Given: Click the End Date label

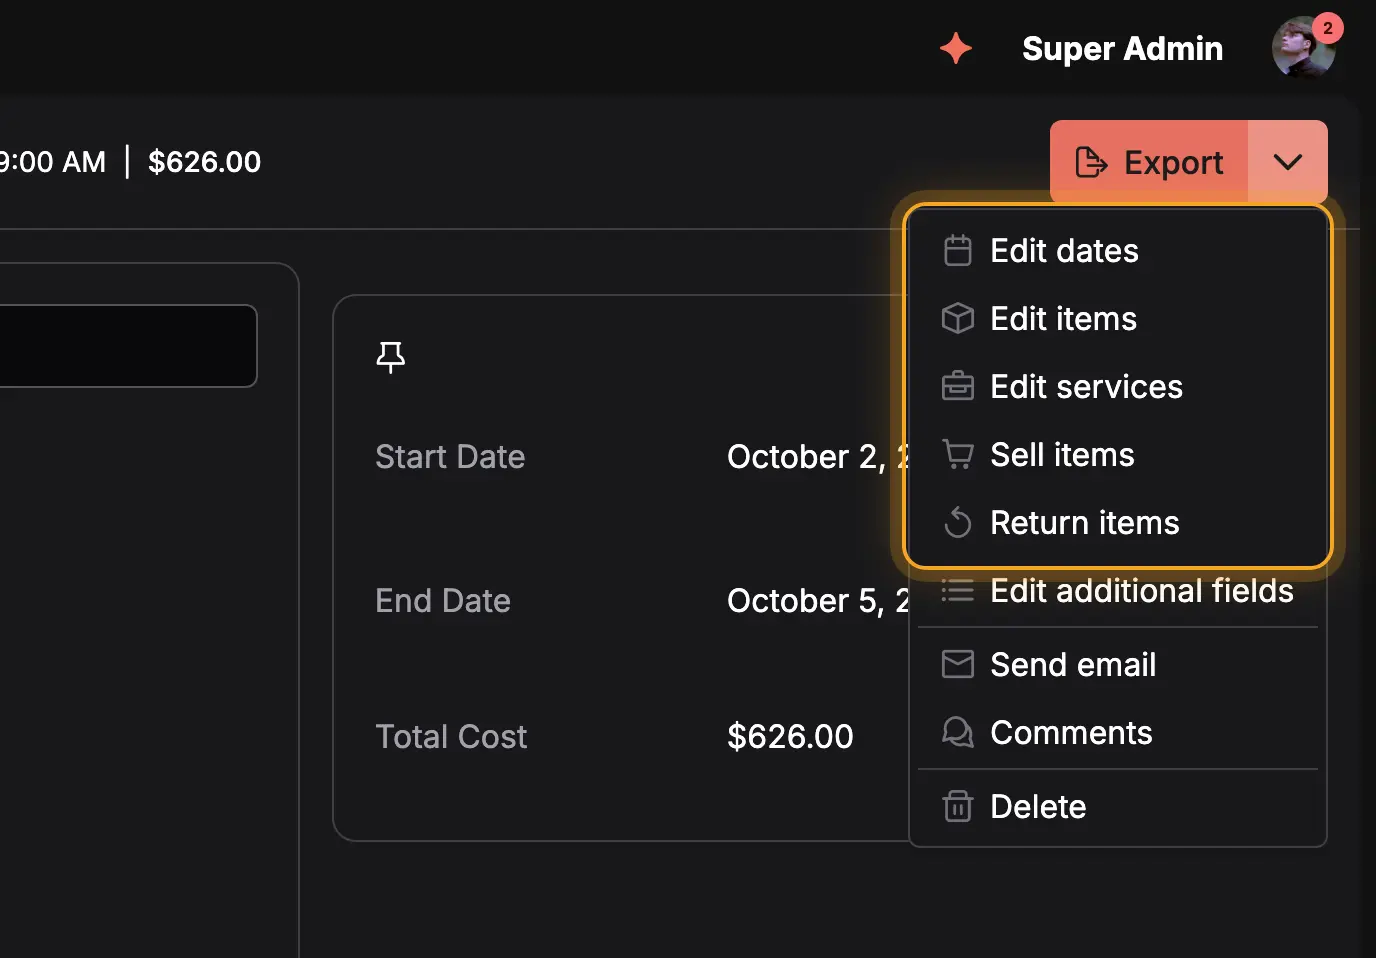Looking at the screenshot, I should coord(443,601).
